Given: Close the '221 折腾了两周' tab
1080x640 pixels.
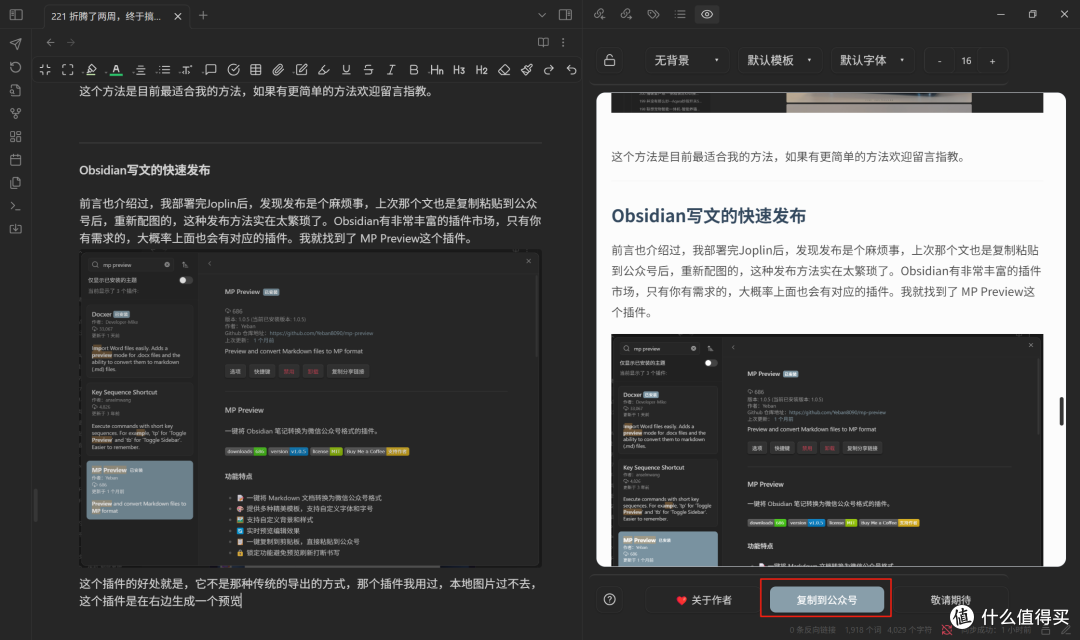Looking at the screenshot, I should pos(178,16).
